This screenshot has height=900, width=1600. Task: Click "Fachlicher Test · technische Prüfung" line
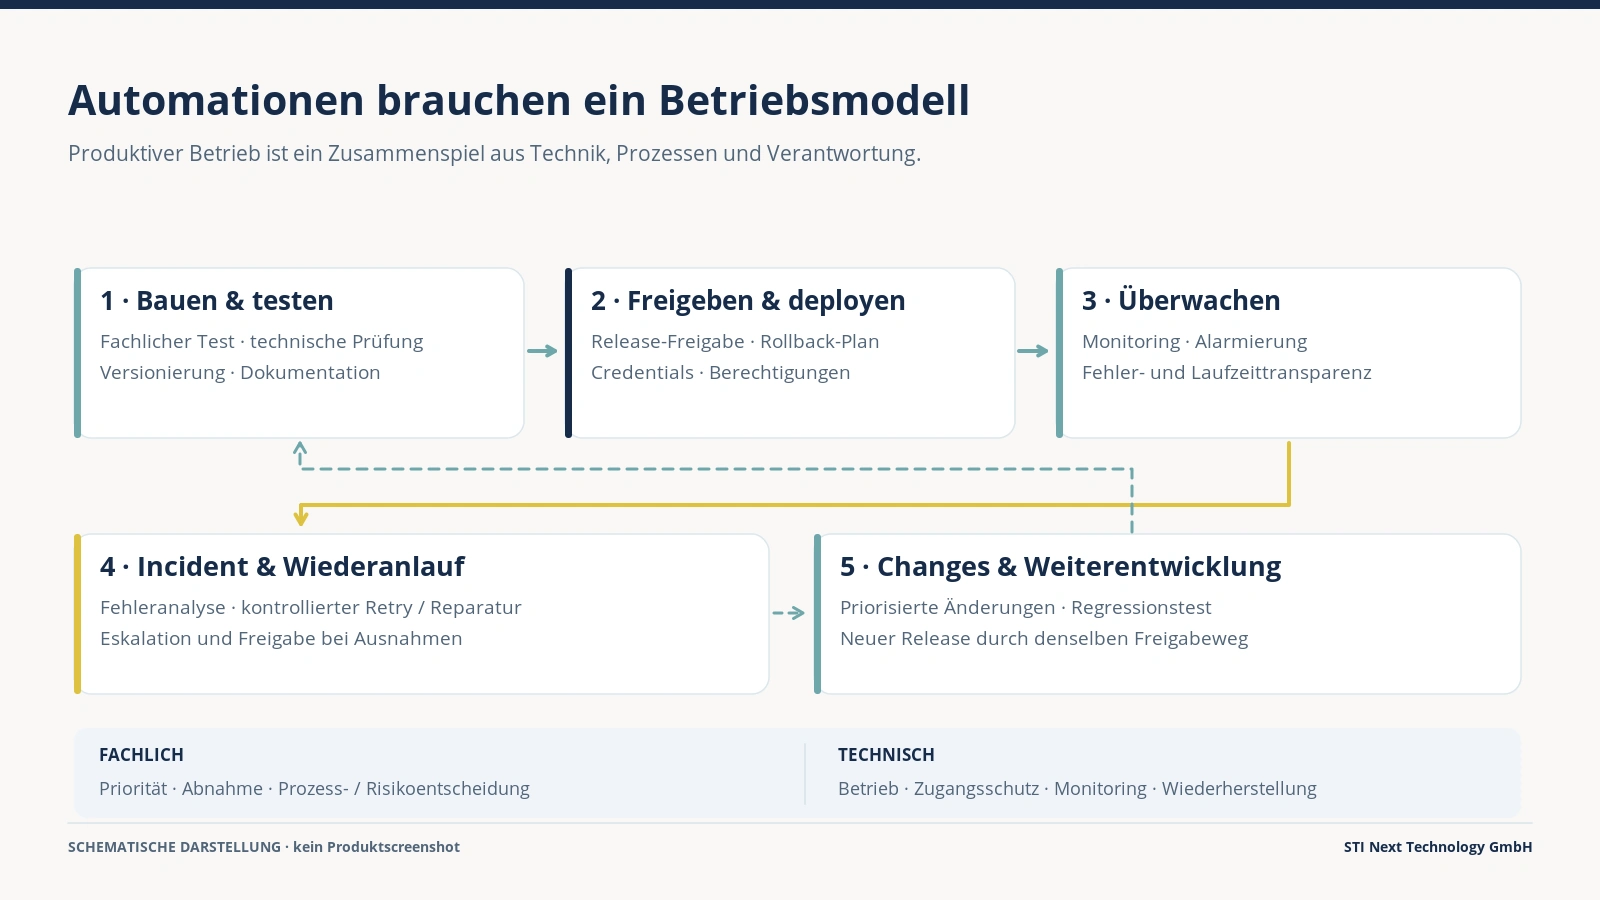point(262,342)
